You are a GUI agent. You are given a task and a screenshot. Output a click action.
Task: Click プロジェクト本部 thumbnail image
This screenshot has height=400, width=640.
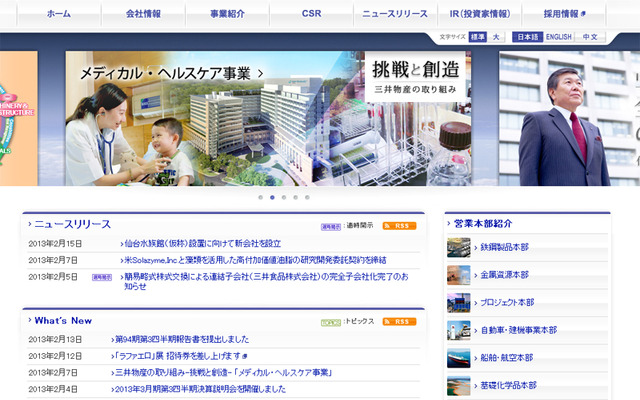(x=458, y=302)
